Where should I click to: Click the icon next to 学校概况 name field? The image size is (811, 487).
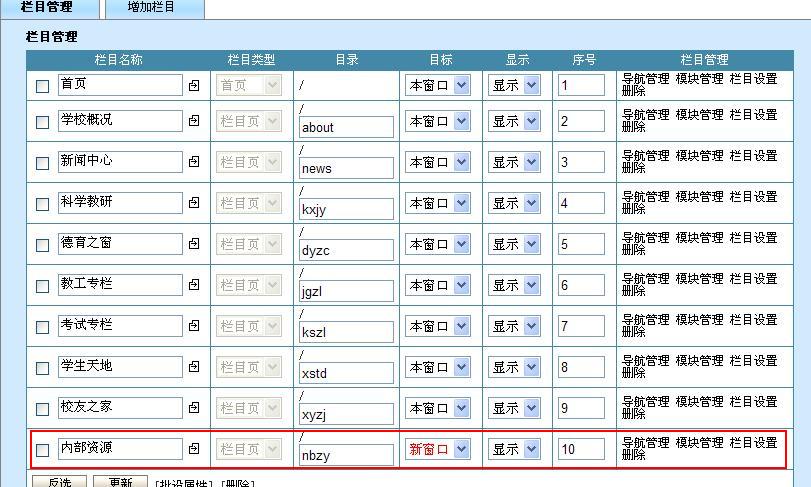tap(194, 121)
